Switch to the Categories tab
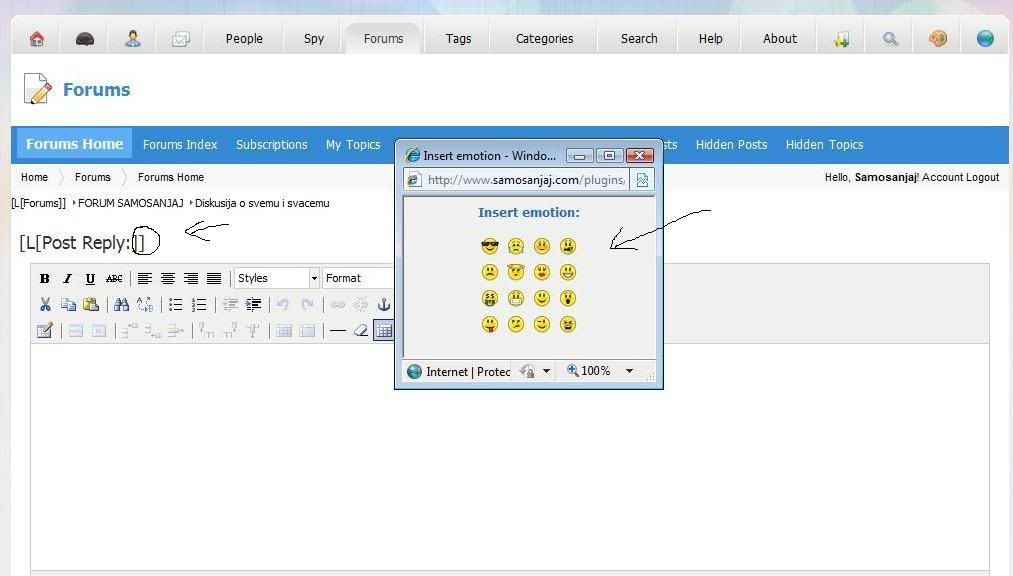 tap(544, 39)
